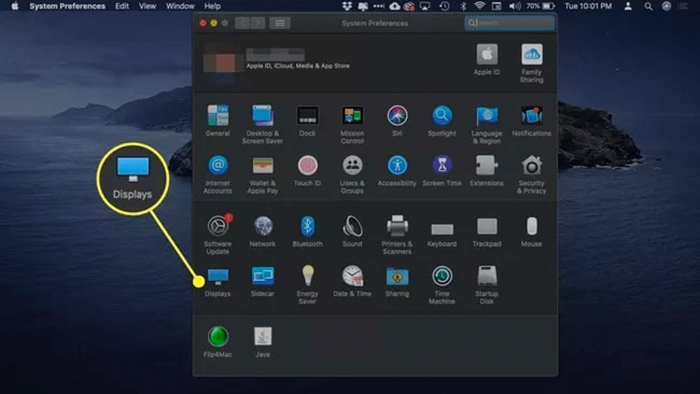700x394 pixels.
Task: Open Software Update with badge
Action: point(218,234)
